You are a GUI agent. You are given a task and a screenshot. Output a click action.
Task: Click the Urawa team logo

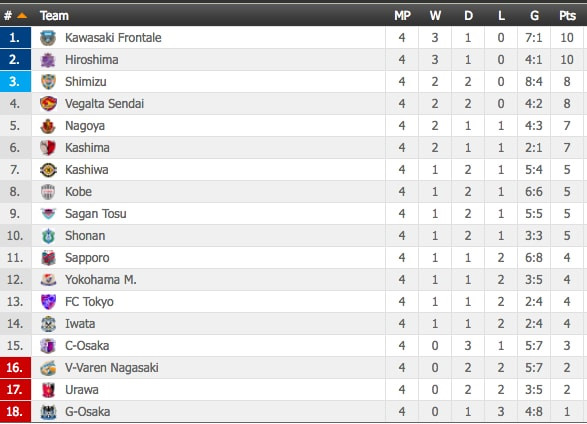[x=48, y=390]
